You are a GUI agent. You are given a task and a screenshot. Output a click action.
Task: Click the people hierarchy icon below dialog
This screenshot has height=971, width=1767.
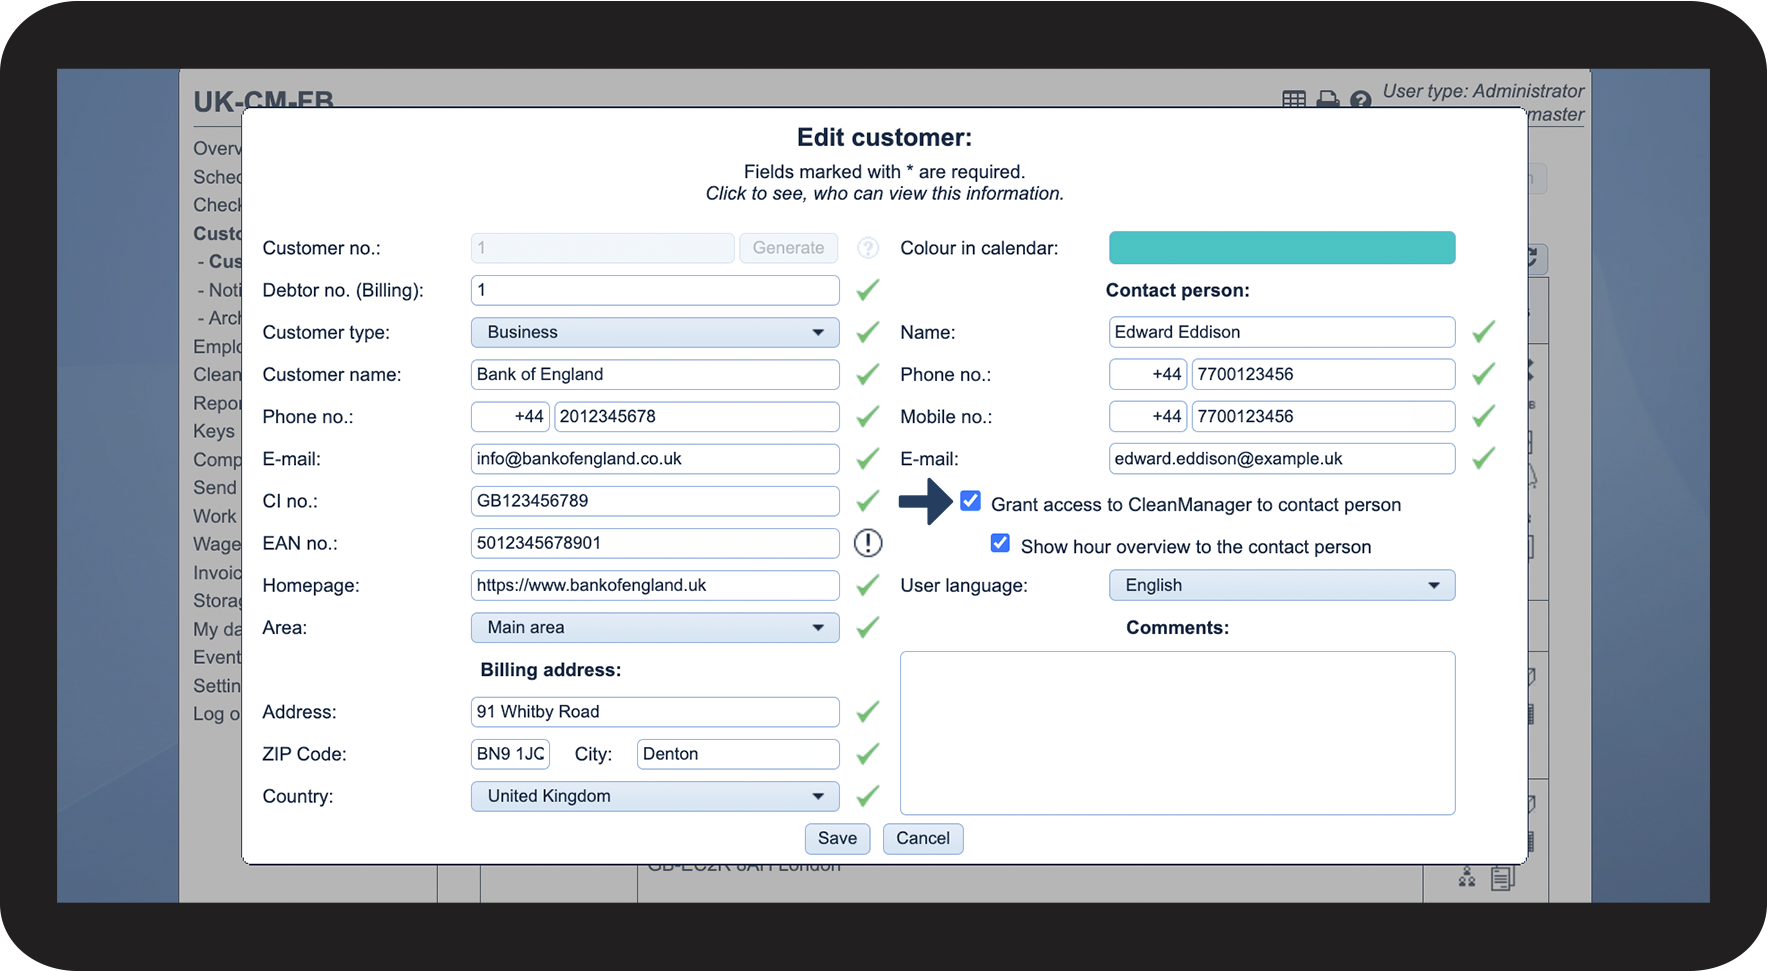pyautogui.click(x=1467, y=878)
